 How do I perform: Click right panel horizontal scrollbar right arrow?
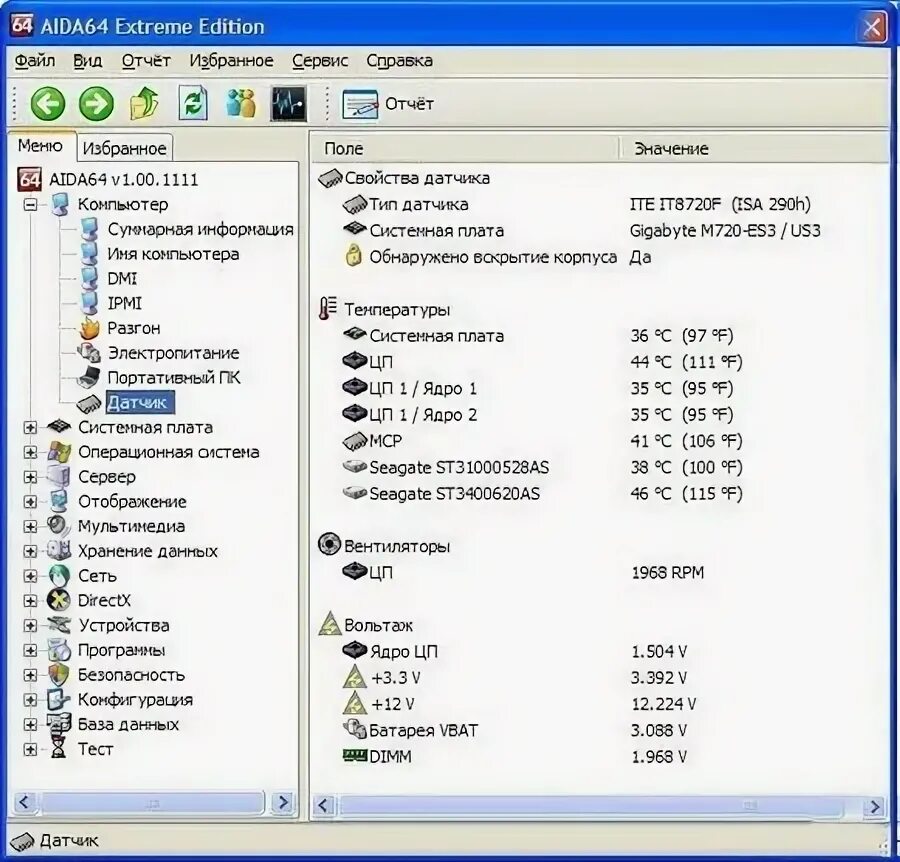click(x=875, y=806)
